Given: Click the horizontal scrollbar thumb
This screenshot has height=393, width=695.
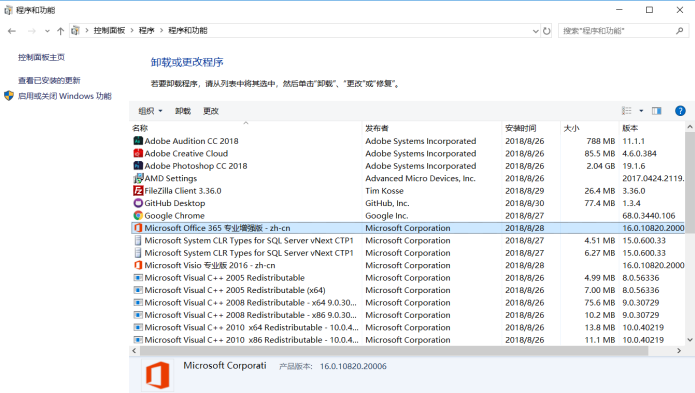Looking at the screenshot, I should pos(394,350).
